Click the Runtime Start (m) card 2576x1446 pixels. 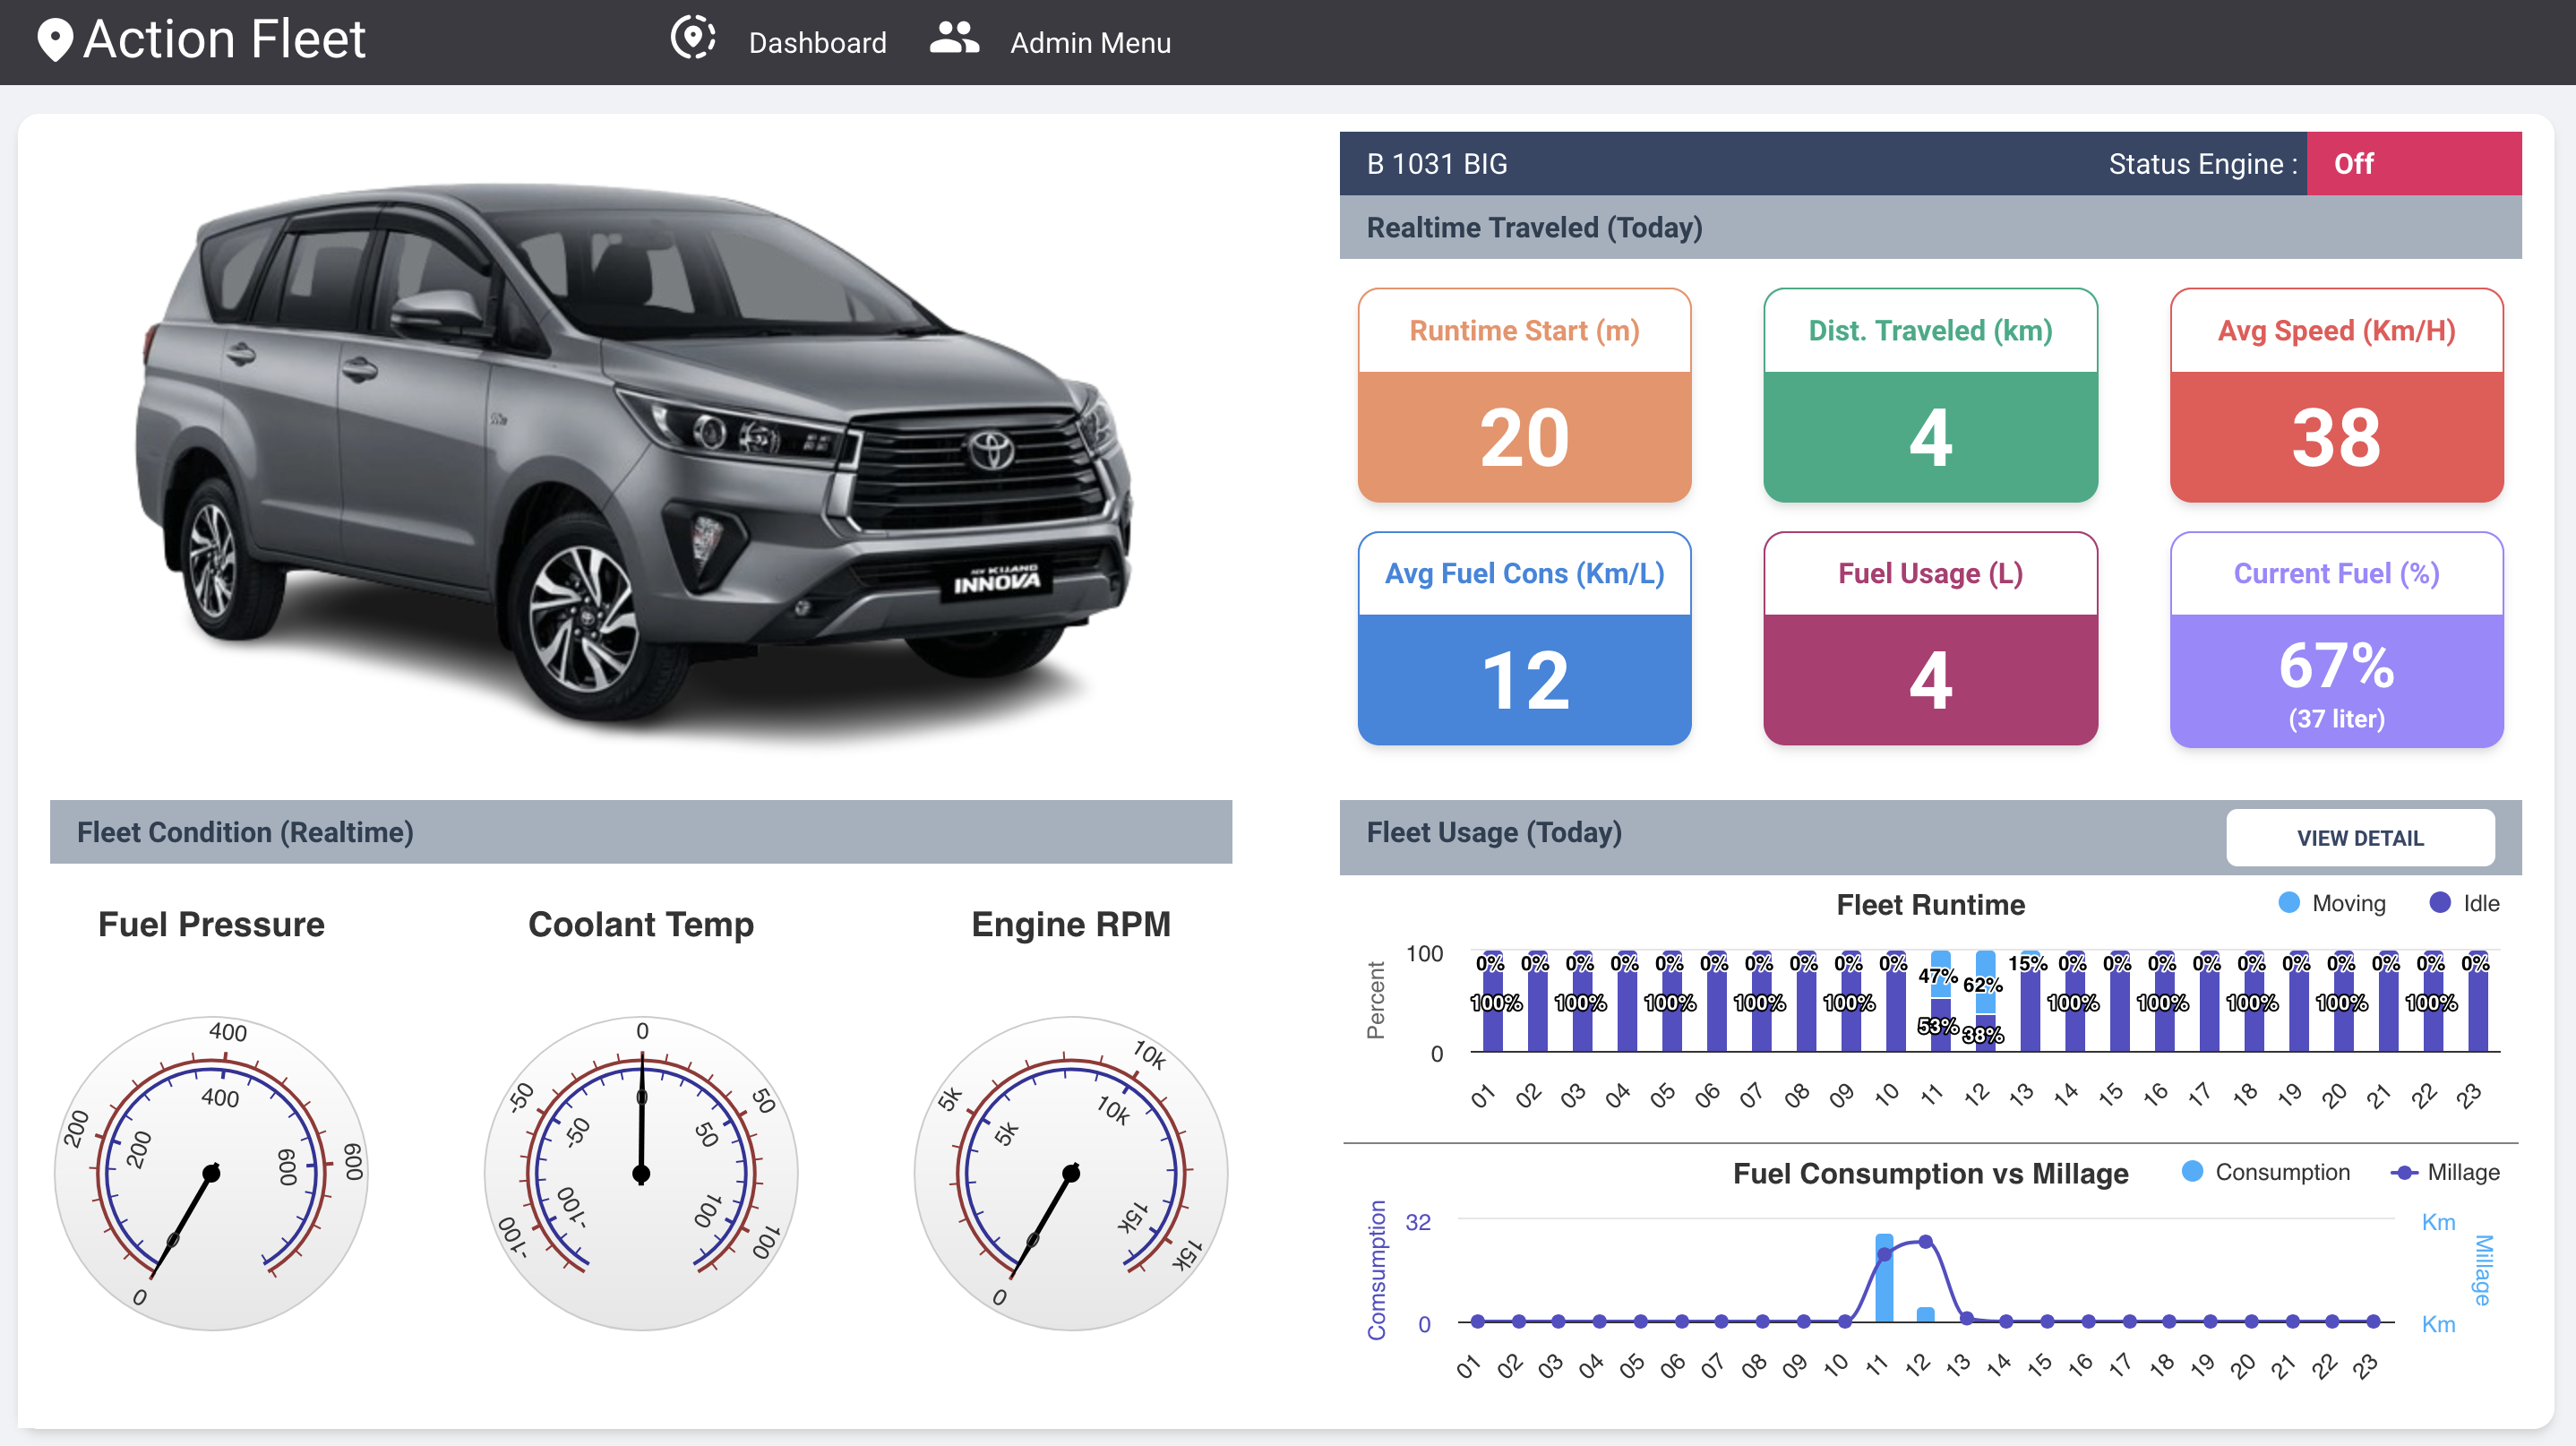click(1524, 395)
